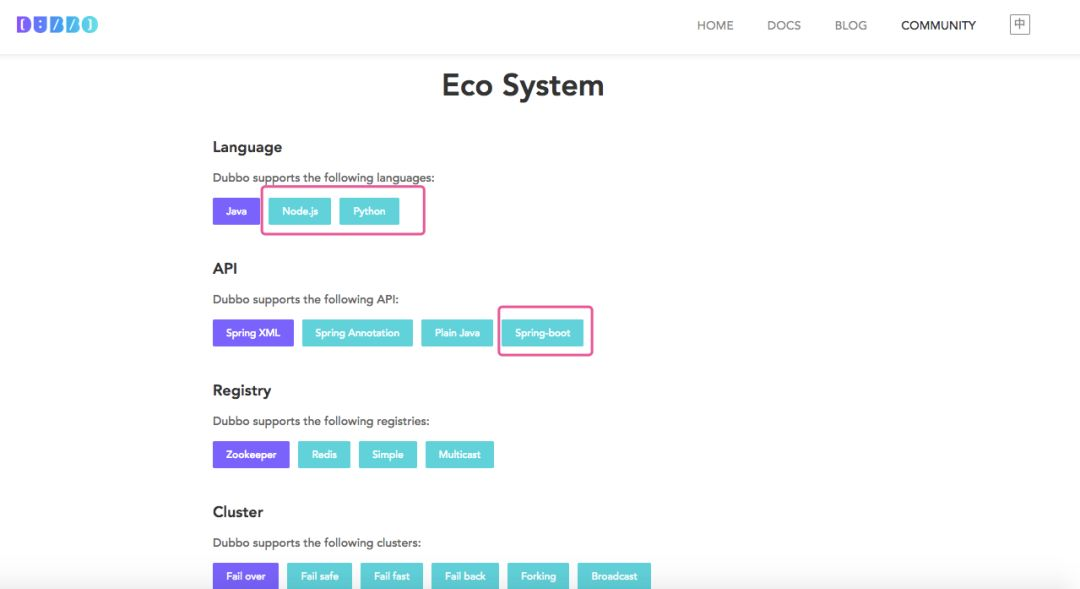
Task: Select the Spring-boot API button
Action: click(542, 333)
